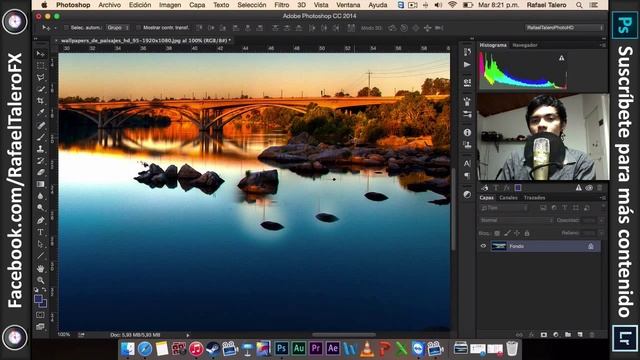This screenshot has height=360, width=640.
Task: Open the Capas panel flyout menu
Action: (x=602, y=198)
